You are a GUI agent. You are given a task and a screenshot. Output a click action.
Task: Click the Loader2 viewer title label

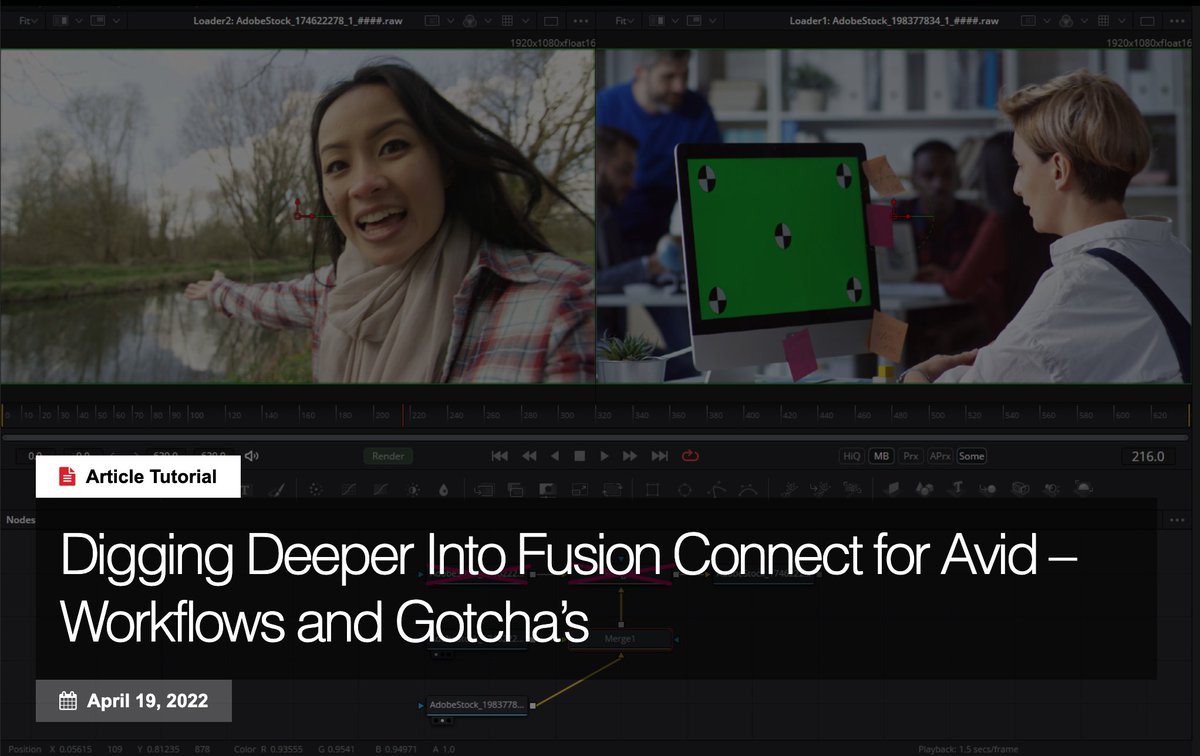tap(298, 21)
